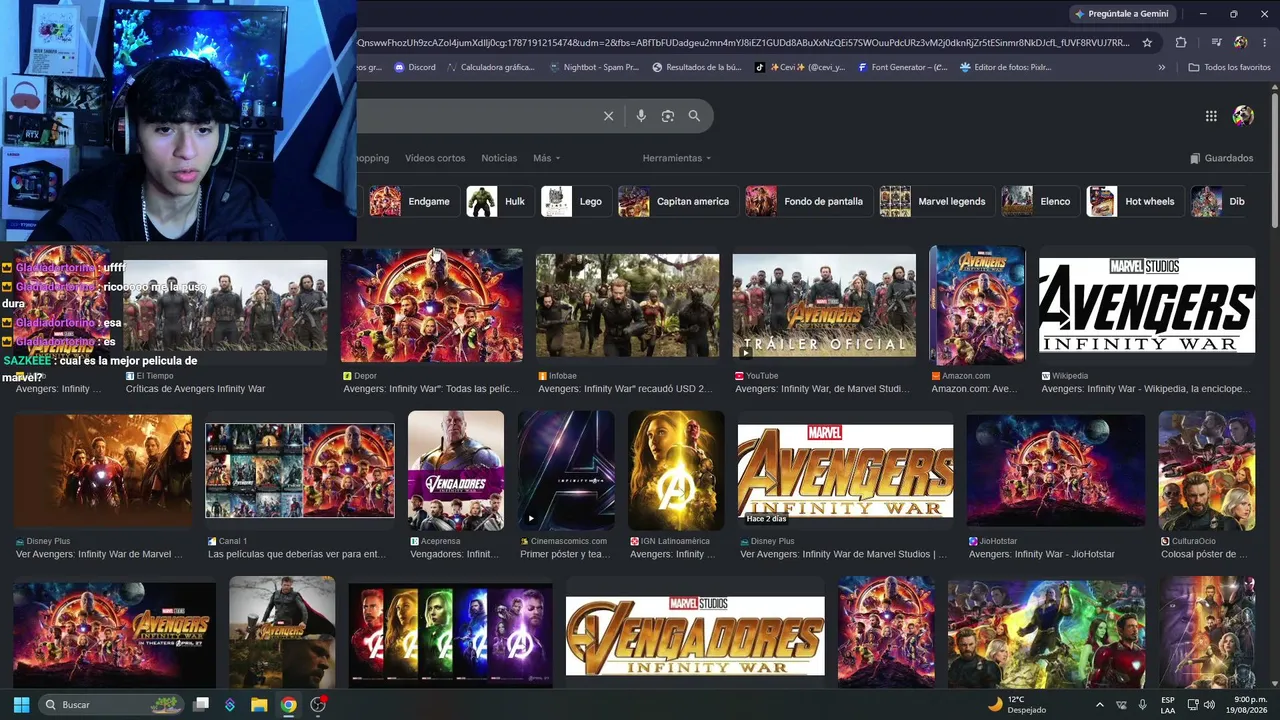Clear the Google search box text
Image resolution: width=1280 pixels, height=720 pixels.
608,116
